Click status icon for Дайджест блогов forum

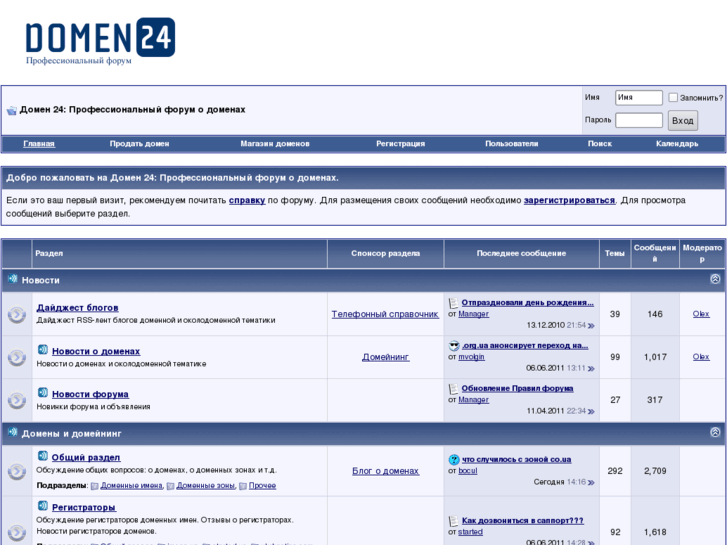click(x=17, y=314)
